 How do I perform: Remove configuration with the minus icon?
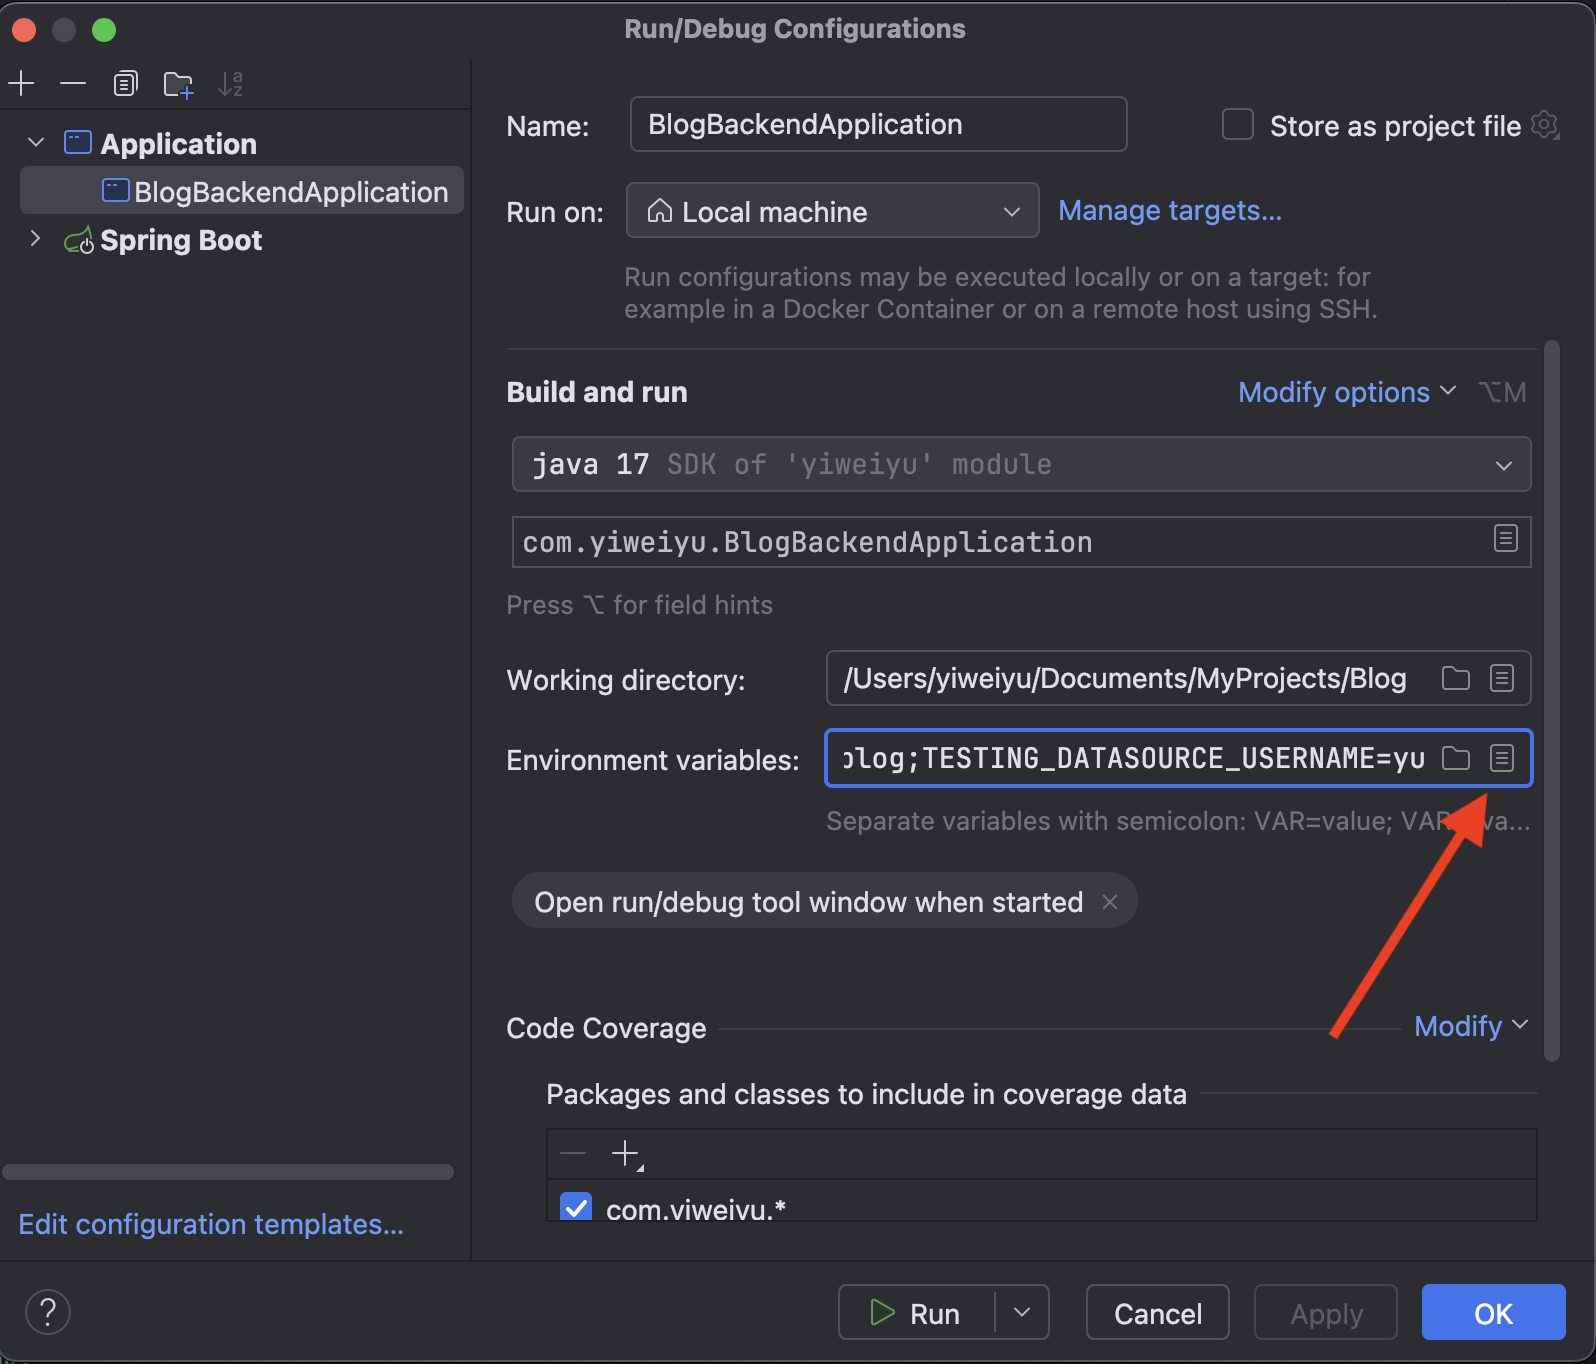click(73, 84)
